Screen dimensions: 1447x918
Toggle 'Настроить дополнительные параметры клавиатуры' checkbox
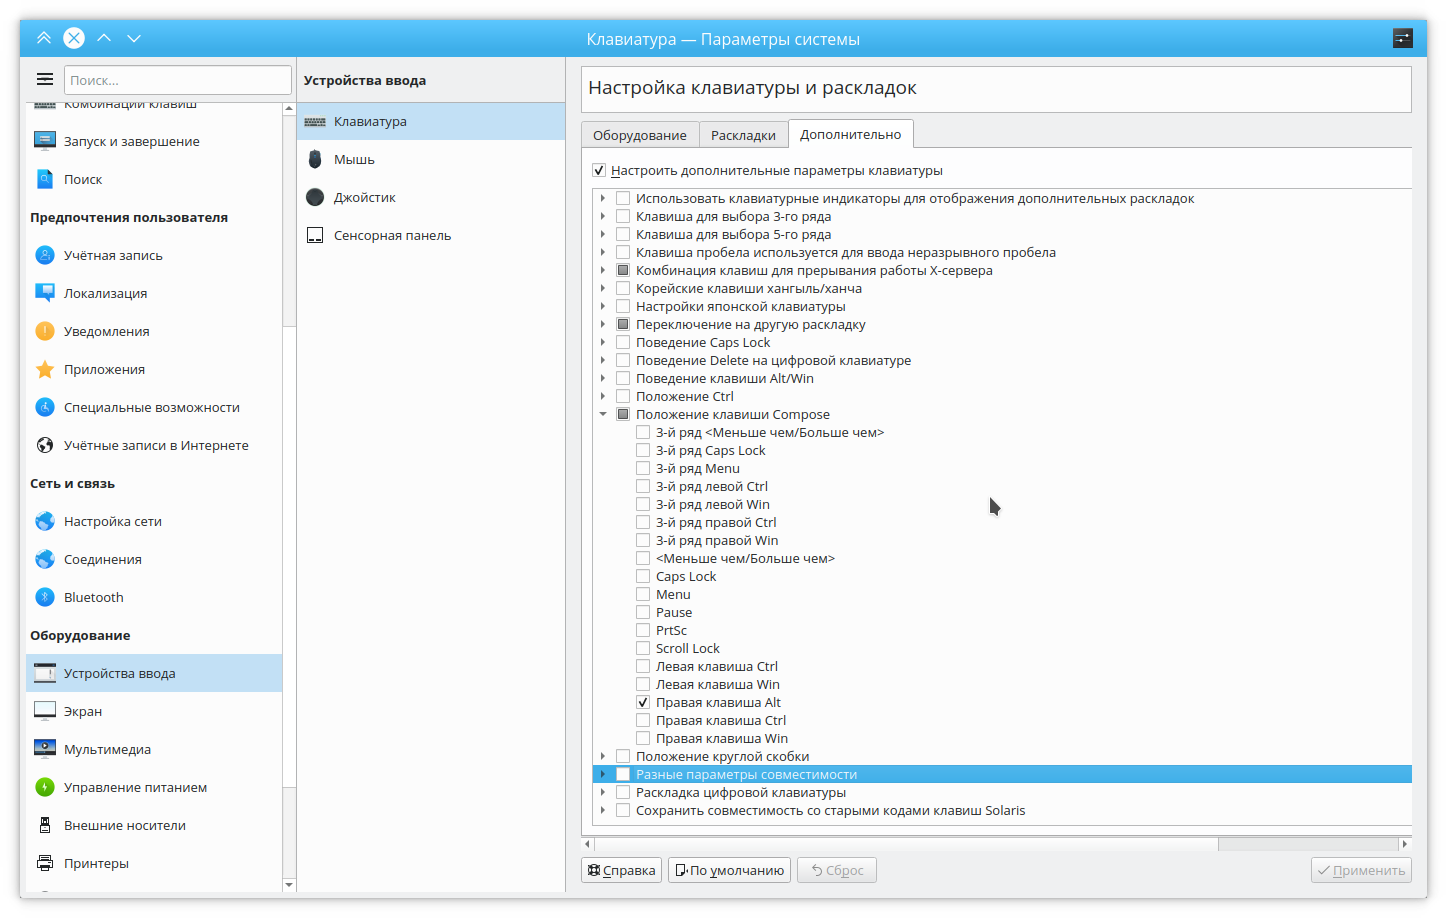tap(599, 170)
